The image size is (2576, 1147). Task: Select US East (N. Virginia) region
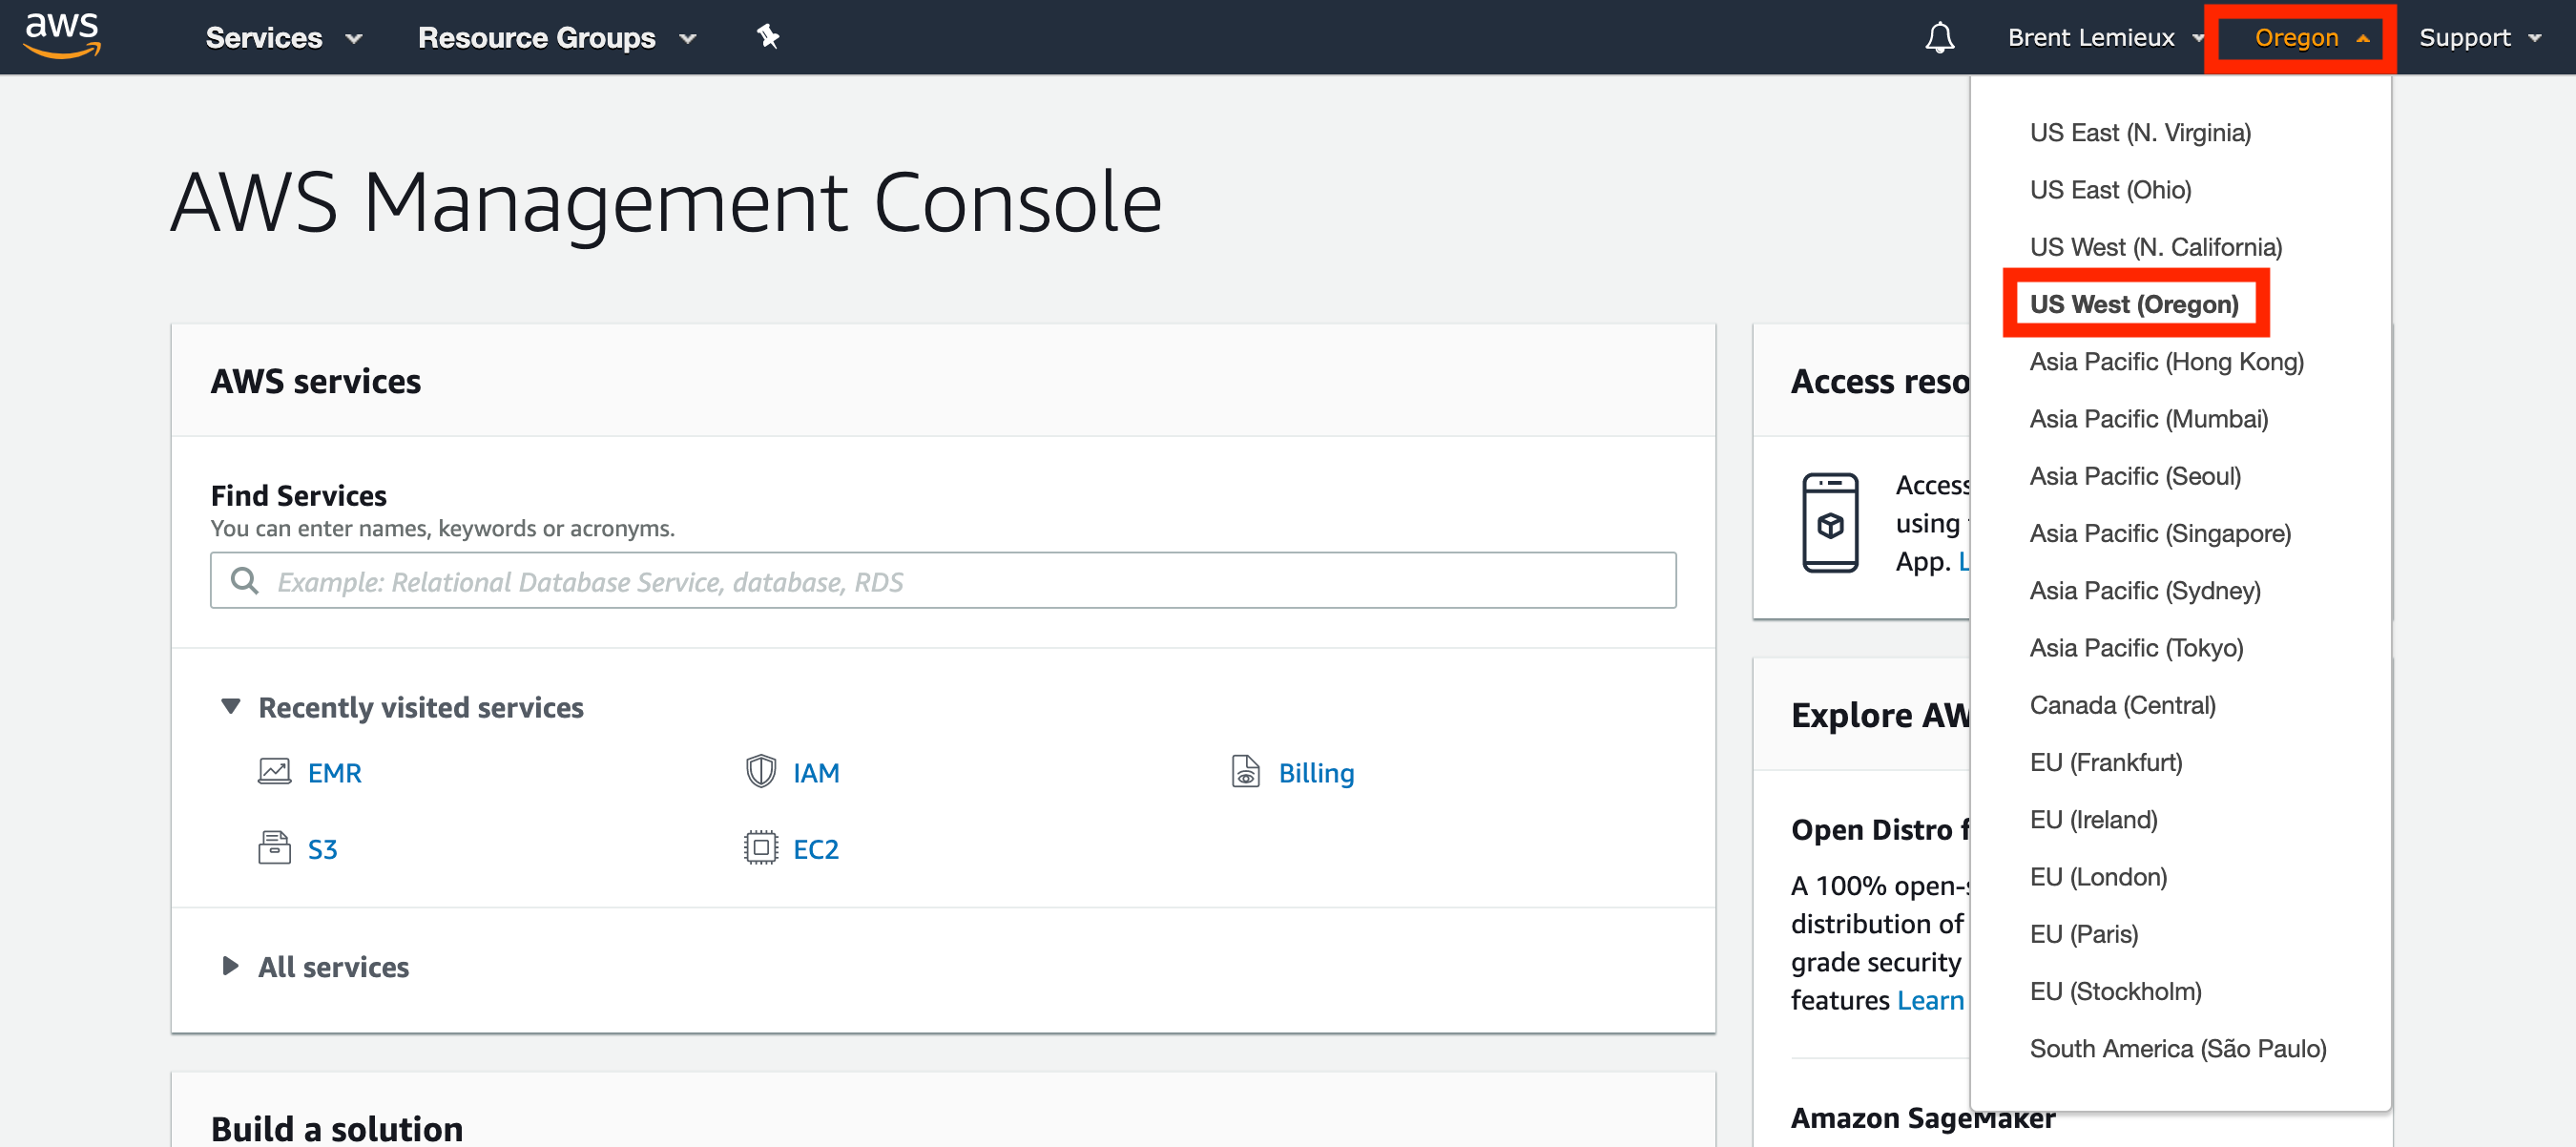click(2139, 133)
